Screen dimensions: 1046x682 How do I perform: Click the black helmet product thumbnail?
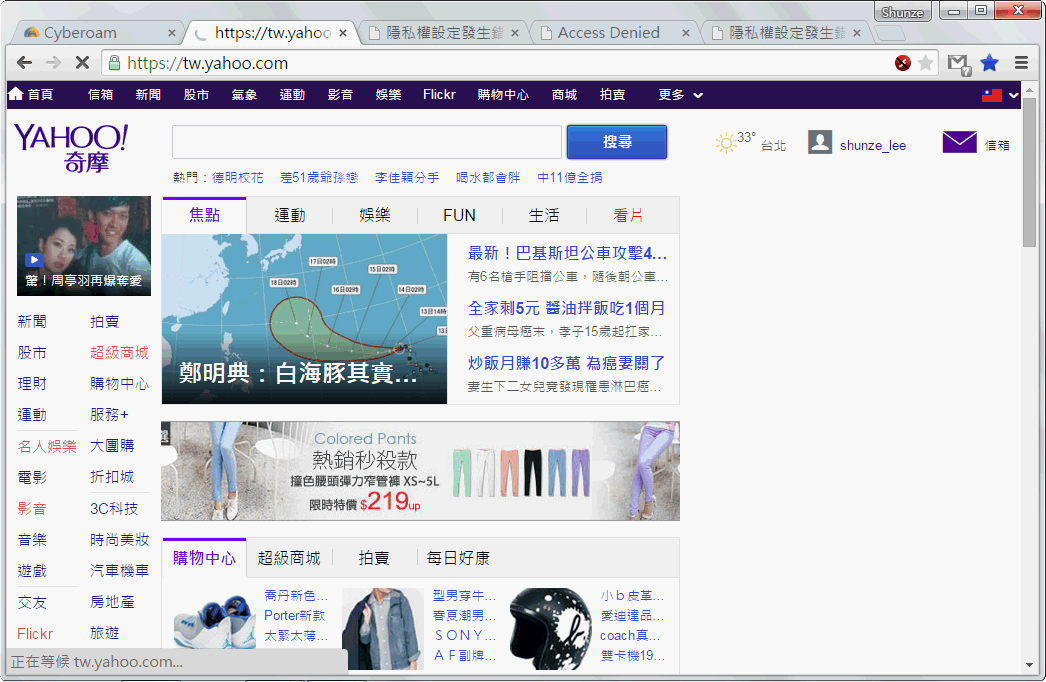click(x=550, y=629)
